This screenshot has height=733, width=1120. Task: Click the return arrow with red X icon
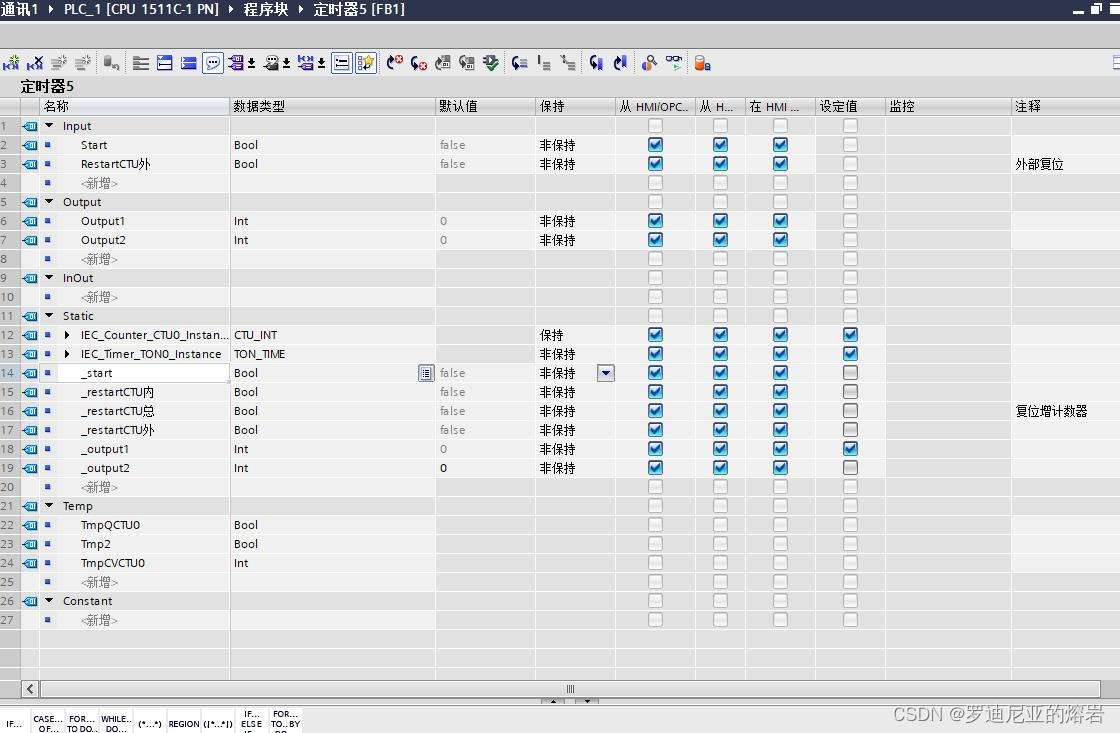[419, 63]
